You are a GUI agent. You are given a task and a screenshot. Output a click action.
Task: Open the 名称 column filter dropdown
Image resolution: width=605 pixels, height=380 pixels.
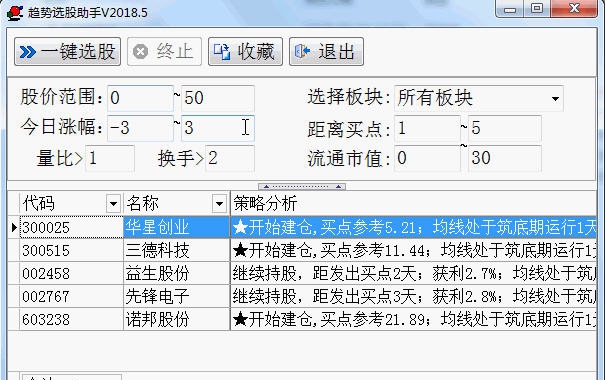219,203
